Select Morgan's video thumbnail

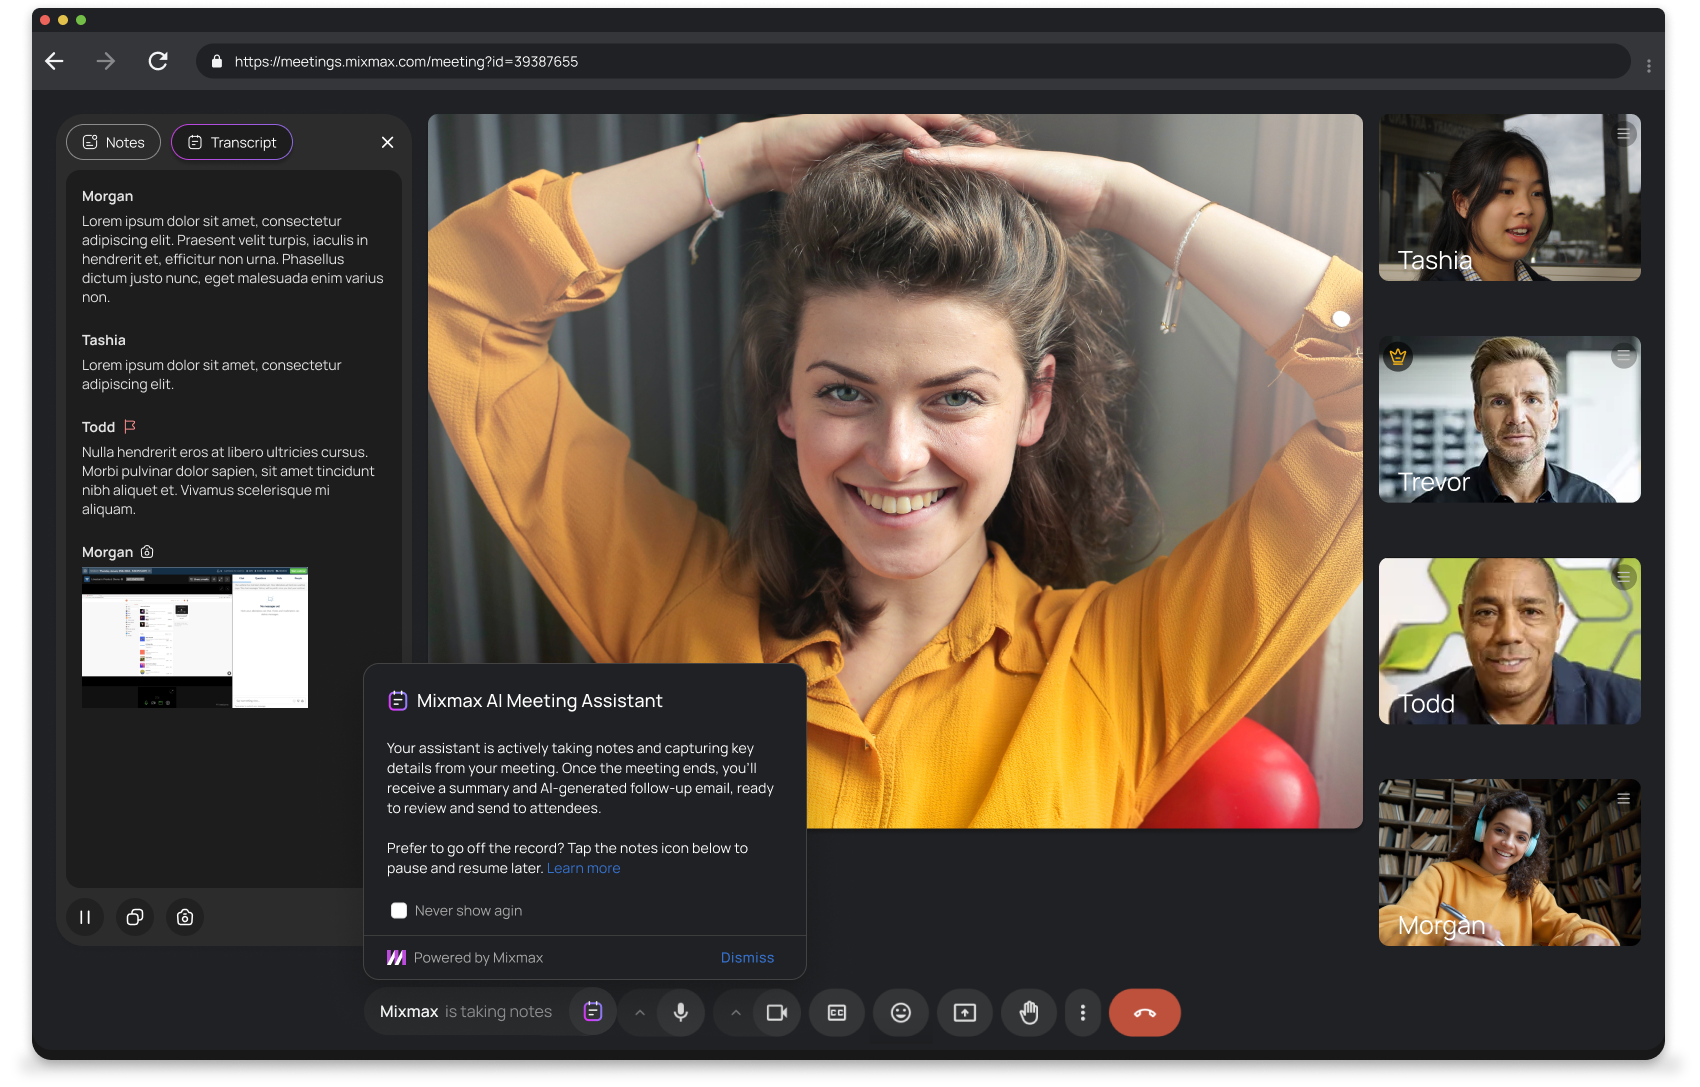pos(1510,862)
